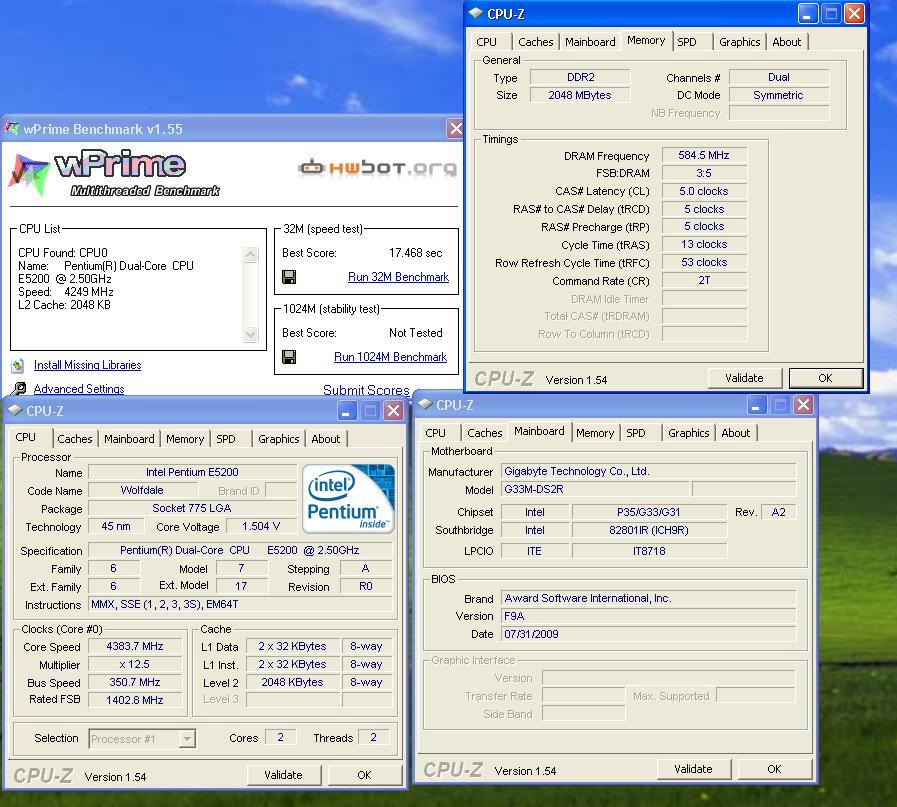
Task: Click the CPU-Z title icon of Memory window
Action: [x=475, y=13]
